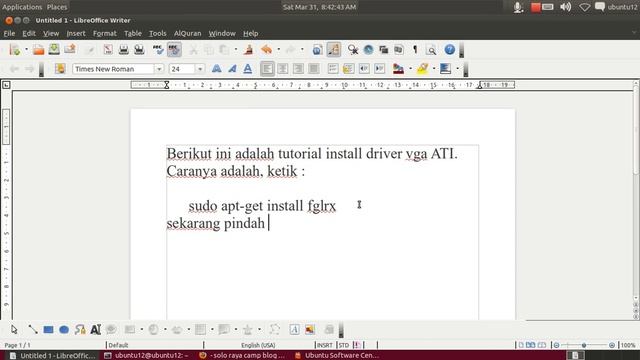Screen dimensions: 640x360
Task: Open Data Sources
Action: [399, 50]
